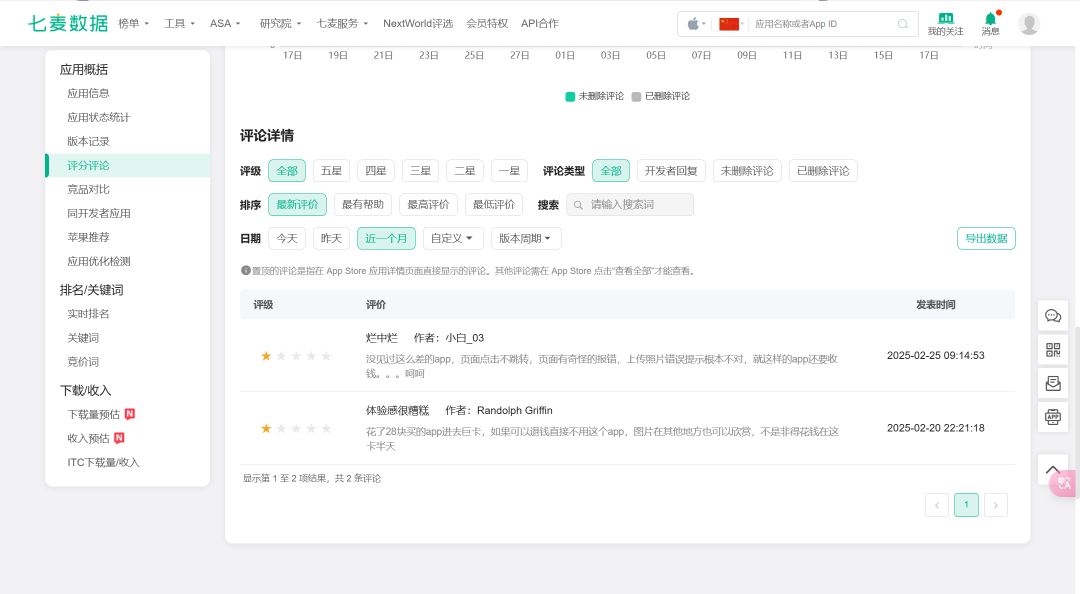Click the info icon before 置顶的评论 note

pyautogui.click(x=245, y=271)
